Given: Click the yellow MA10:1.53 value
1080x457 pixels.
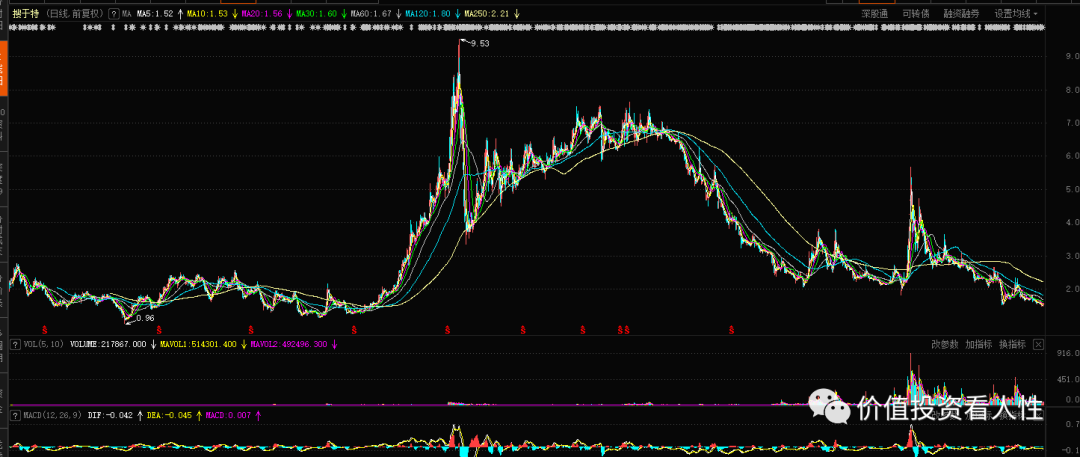Looking at the screenshot, I should [x=208, y=14].
